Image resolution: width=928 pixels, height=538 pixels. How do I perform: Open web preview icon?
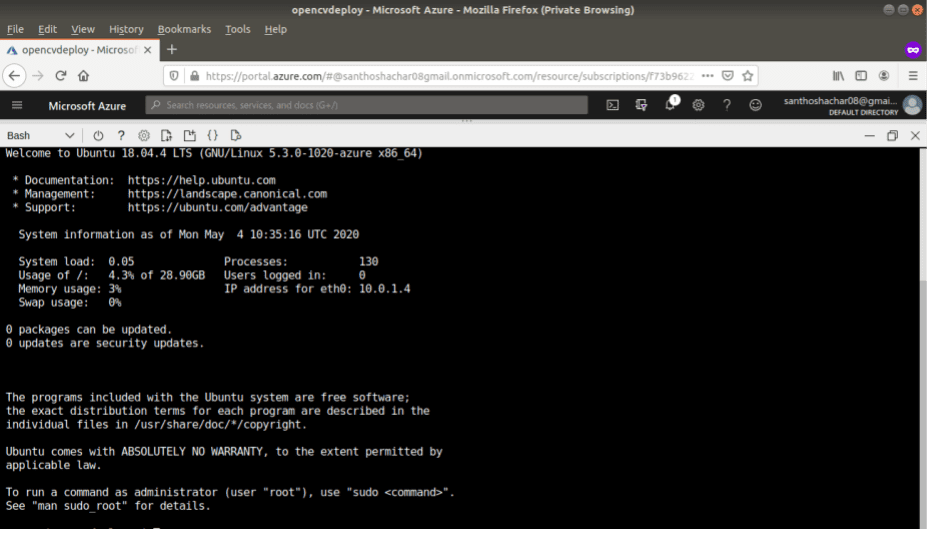[x=236, y=136]
